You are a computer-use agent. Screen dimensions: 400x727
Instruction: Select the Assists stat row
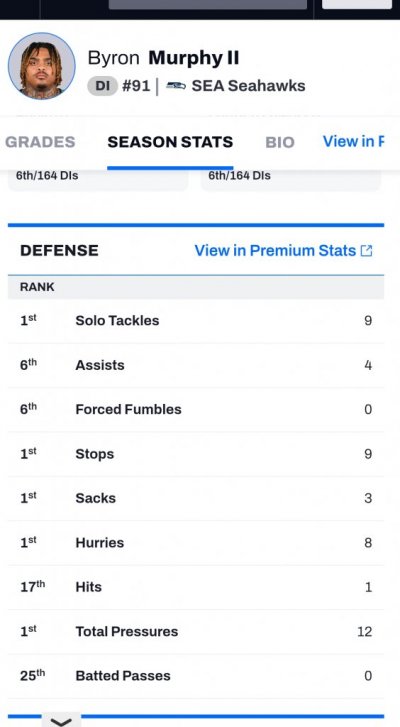click(x=196, y=365)
